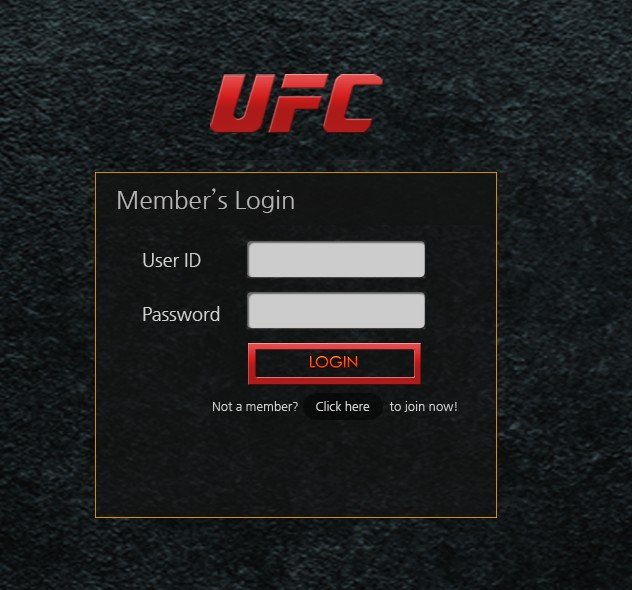Click the "User ID" label text
The image size is (632, 590).
pyautogui.click(x=171, y=260)
